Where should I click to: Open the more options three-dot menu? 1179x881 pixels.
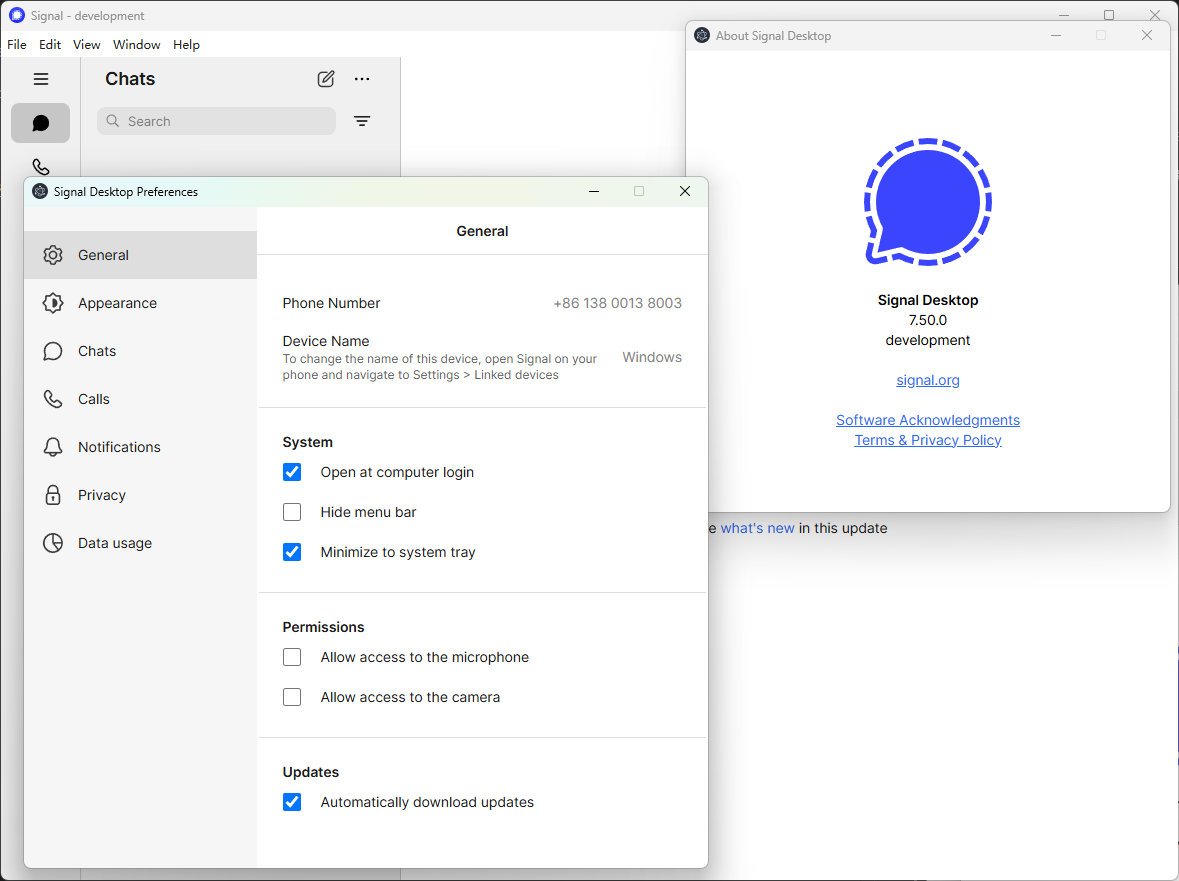click(x=362, y=79)
